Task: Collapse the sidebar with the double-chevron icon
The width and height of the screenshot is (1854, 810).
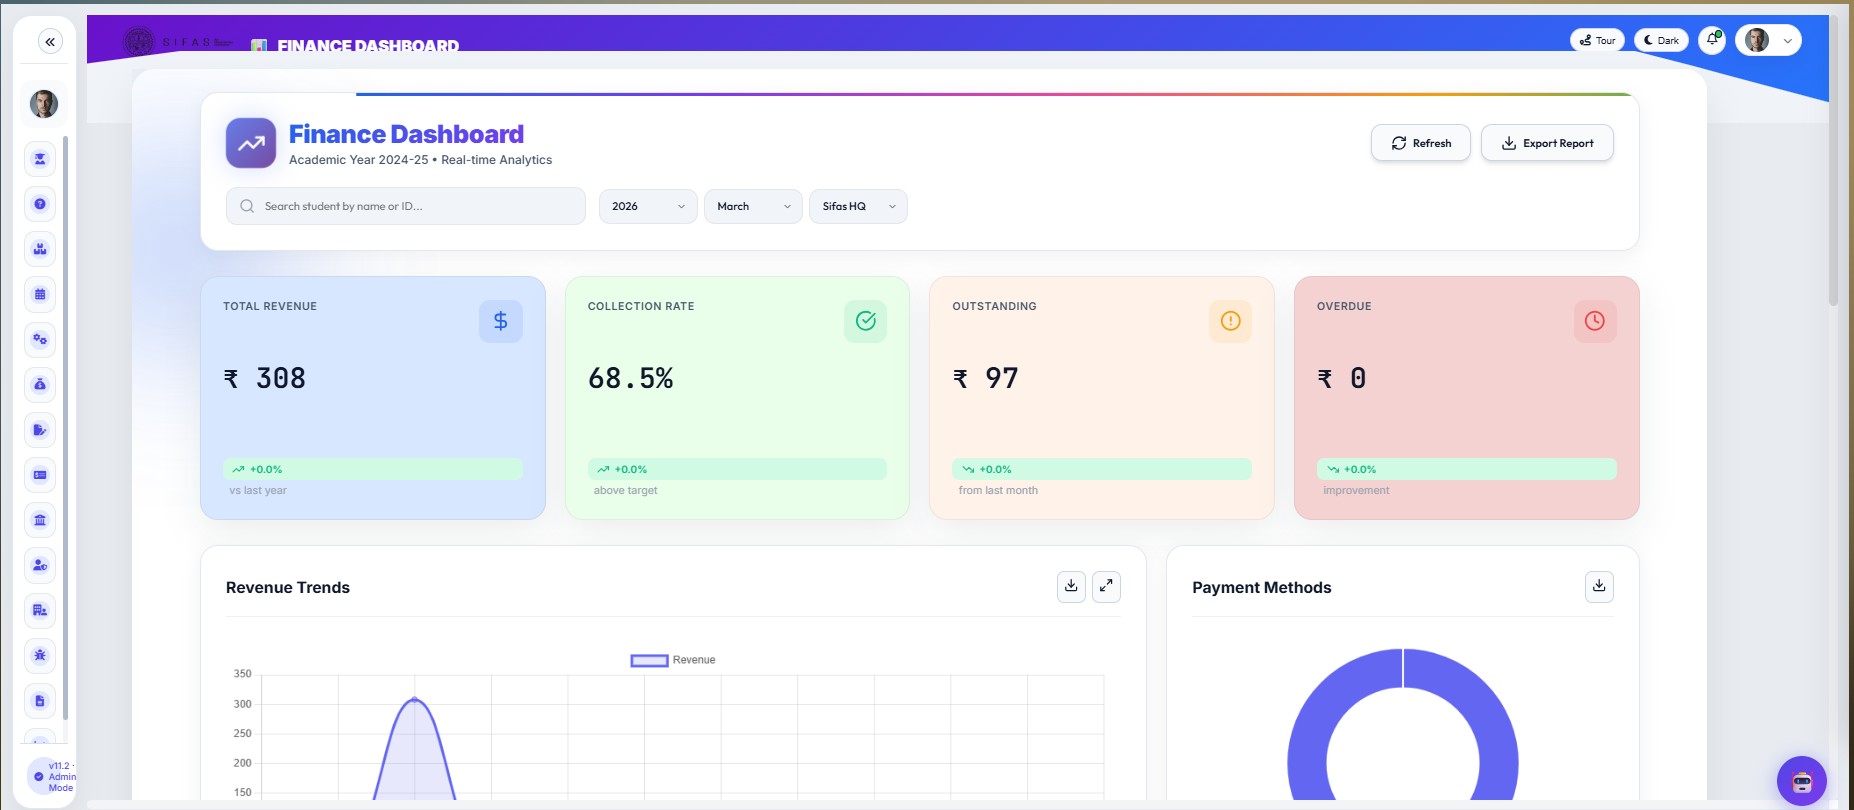Action: (50, 41)
